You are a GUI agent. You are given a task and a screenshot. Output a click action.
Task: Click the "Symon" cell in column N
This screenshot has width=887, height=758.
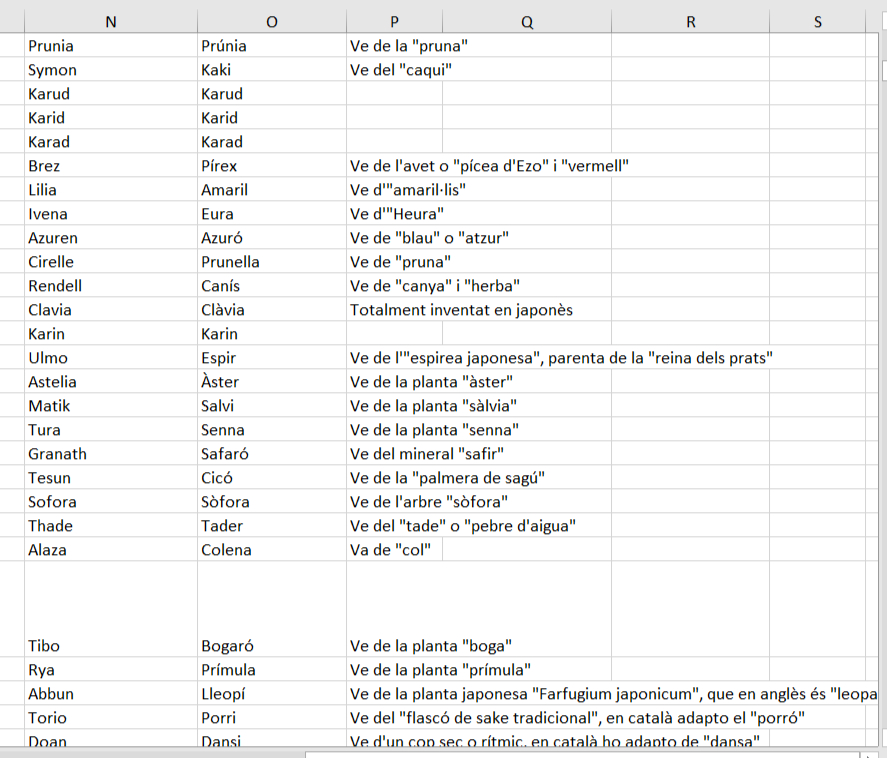click(111, 70)
